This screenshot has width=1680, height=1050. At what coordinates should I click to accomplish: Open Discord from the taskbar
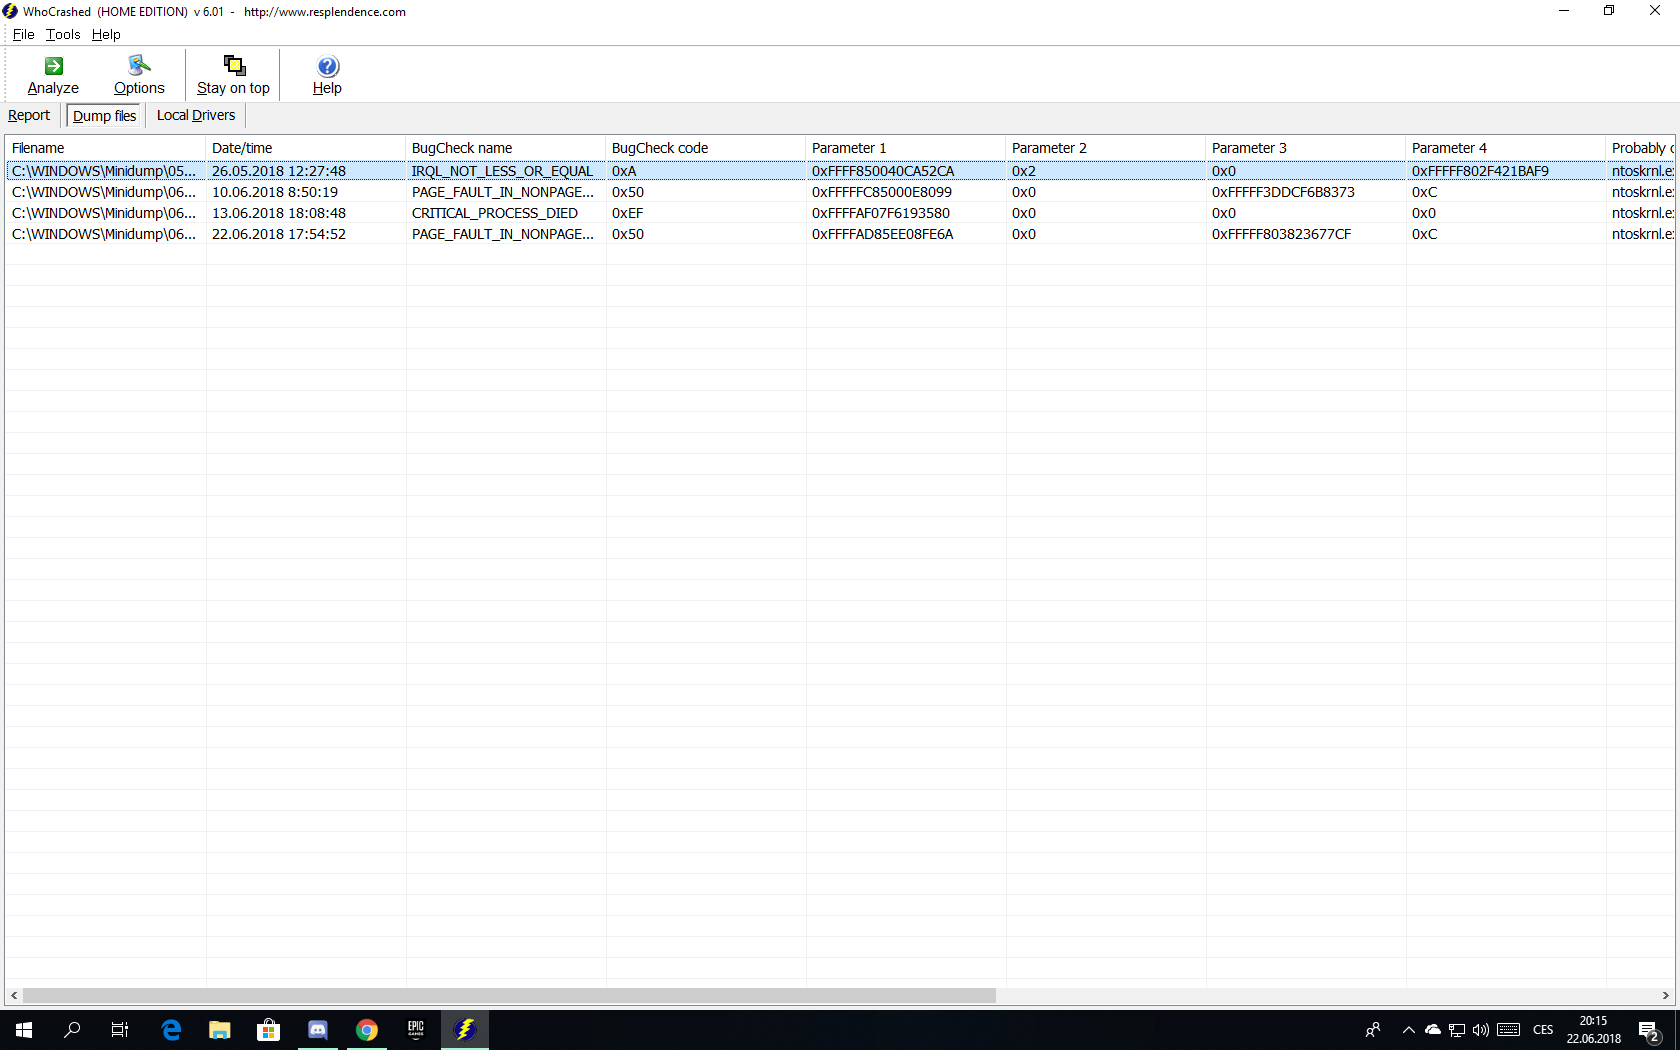pyautogui.click(x=318, y=1030)
